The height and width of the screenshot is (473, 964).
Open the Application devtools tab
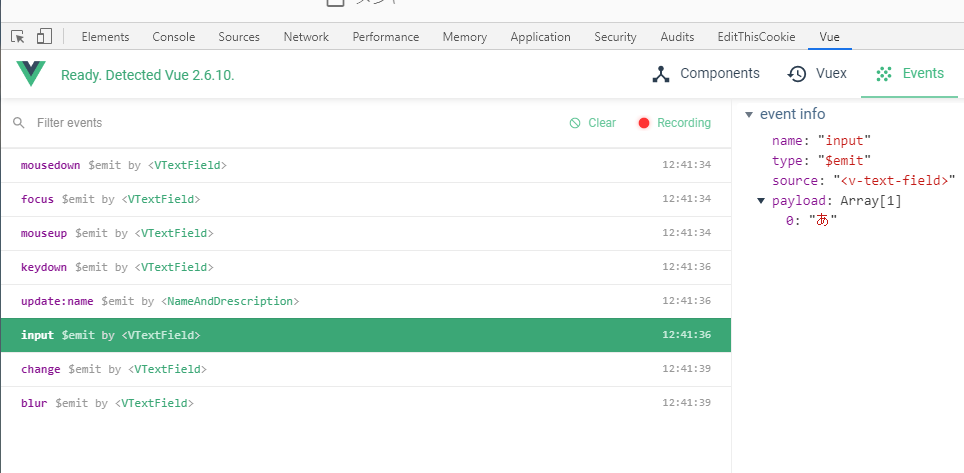pos(540,37)
